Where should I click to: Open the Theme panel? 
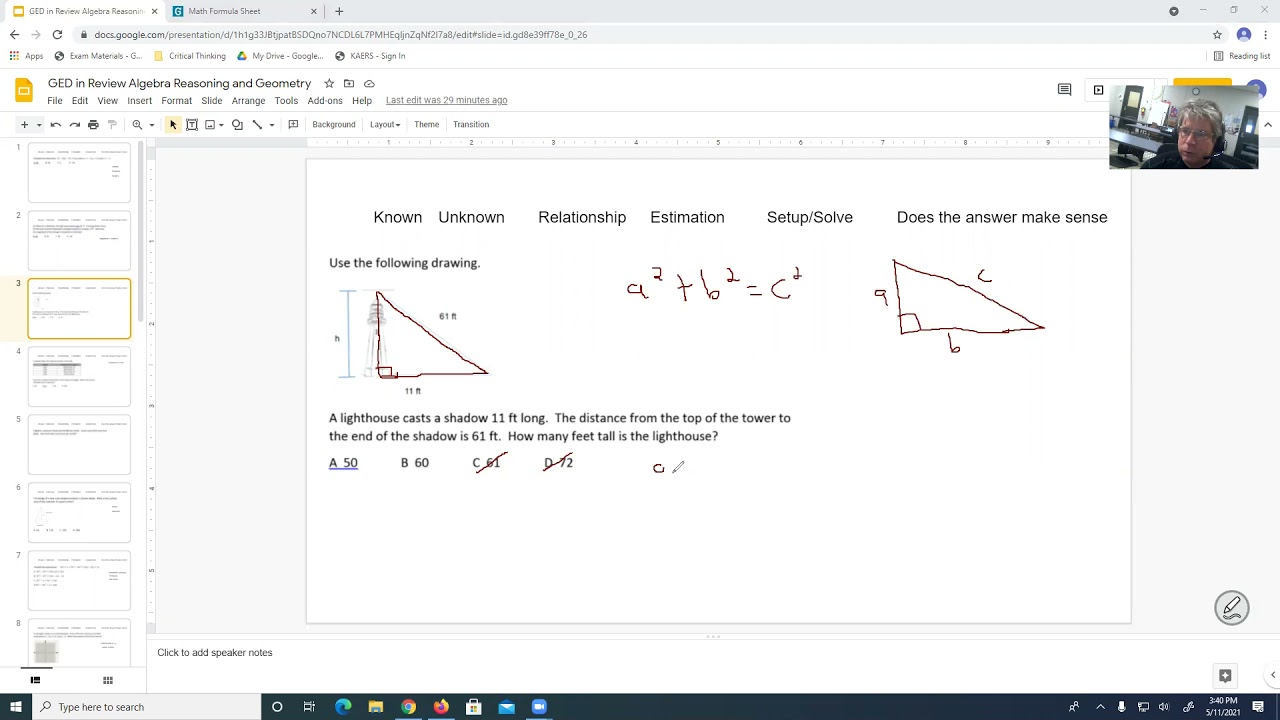(x=427, y=125)
